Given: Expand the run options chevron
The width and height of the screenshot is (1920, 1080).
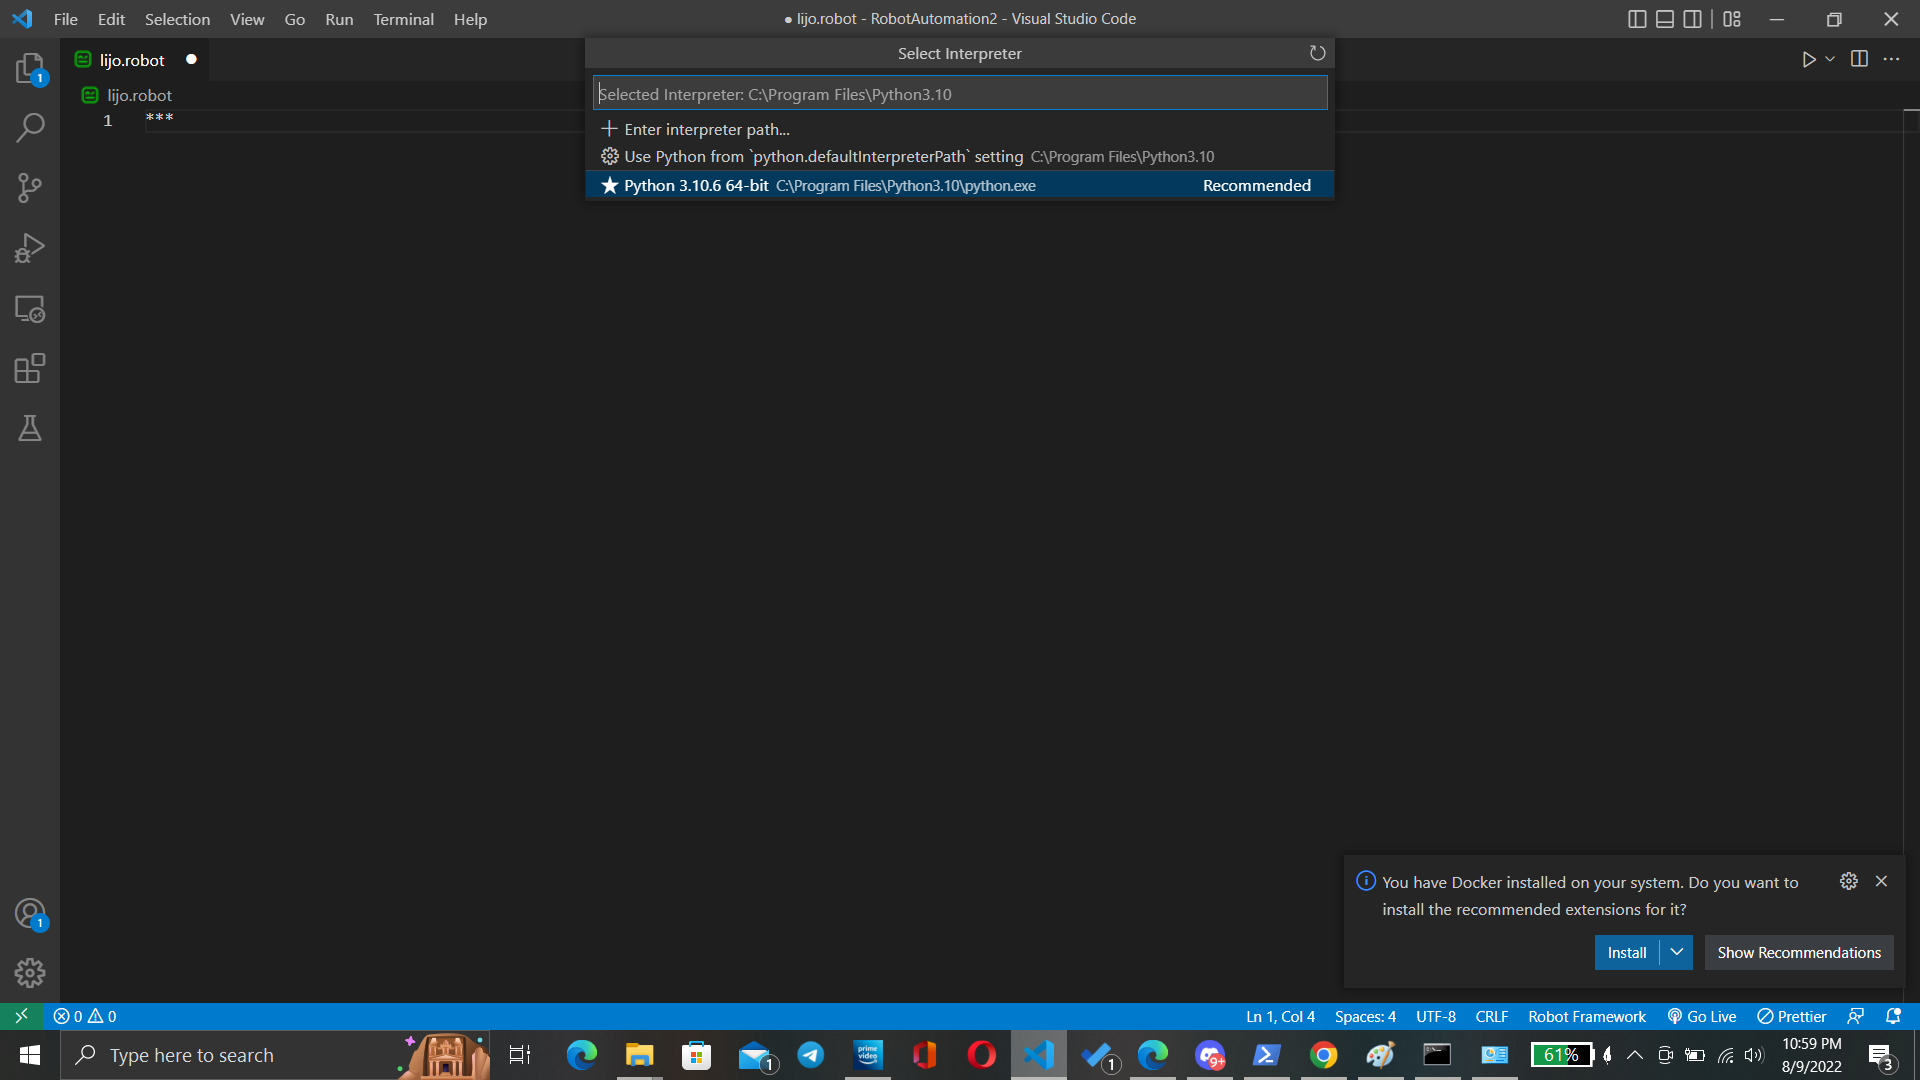Looking at the screenshot, I should click(x=1828, y=59).
